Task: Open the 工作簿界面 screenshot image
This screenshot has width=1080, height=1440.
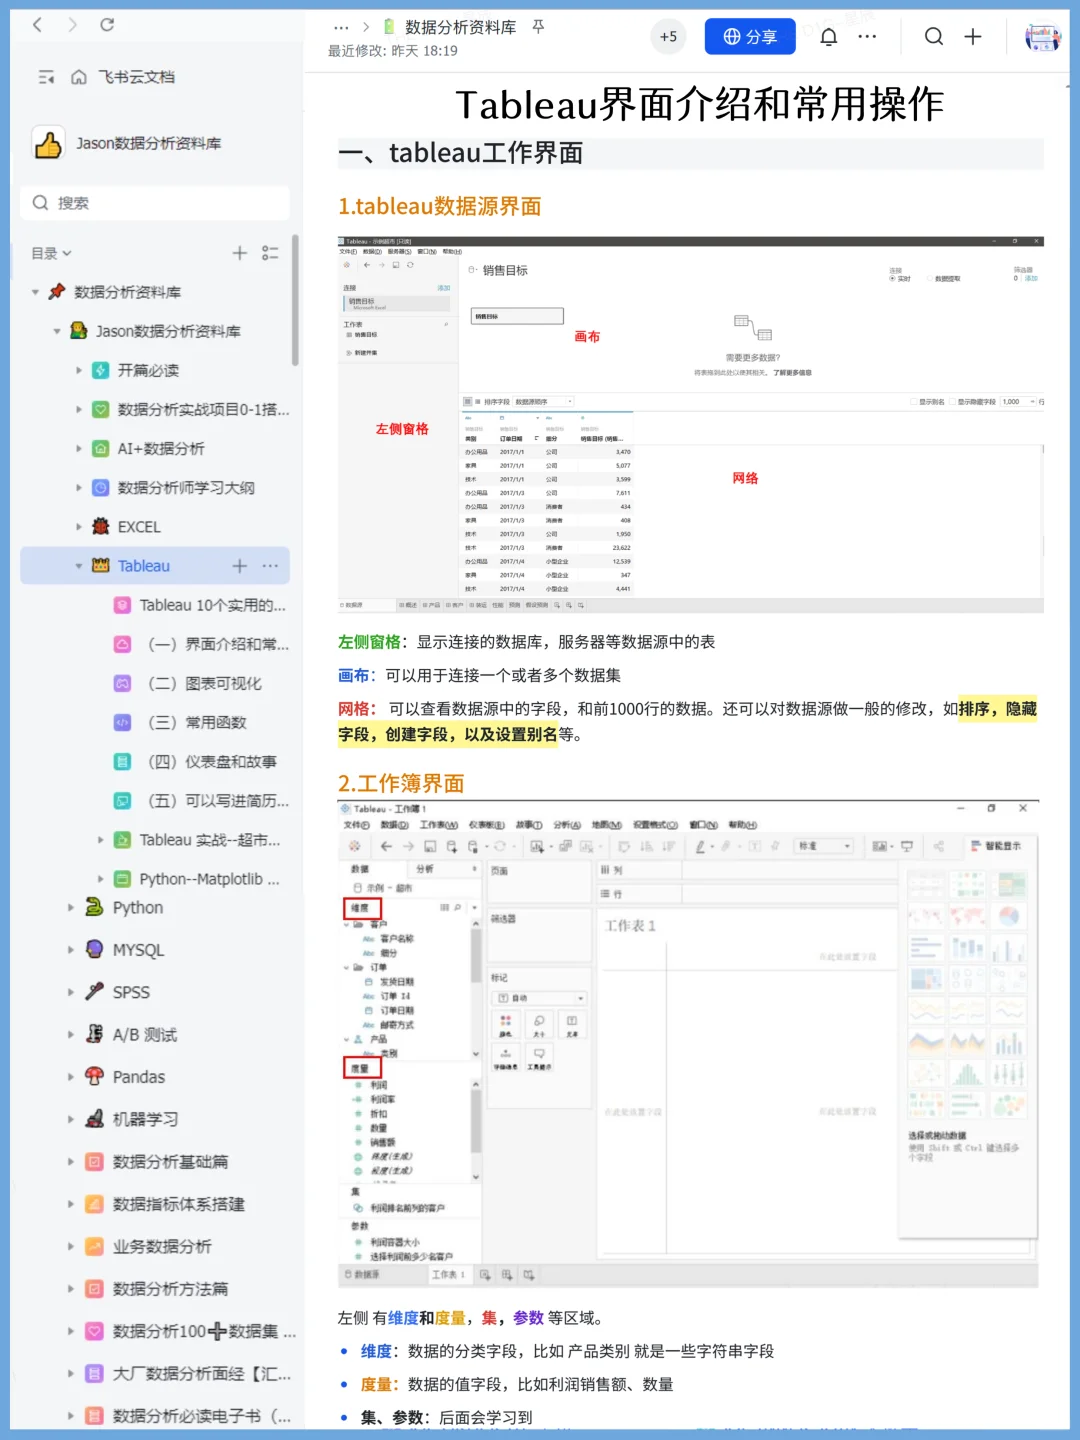Action: click(689, 1044)
